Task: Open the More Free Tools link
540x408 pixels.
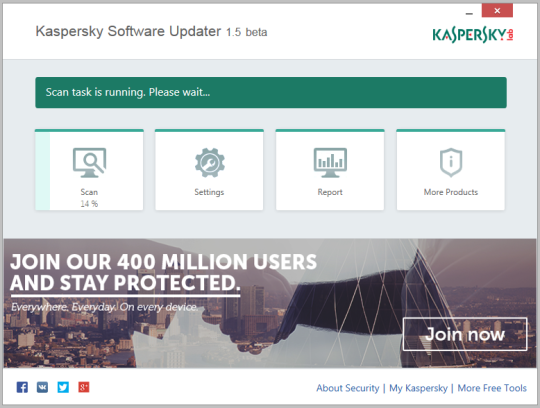Action: coord(492,388)
